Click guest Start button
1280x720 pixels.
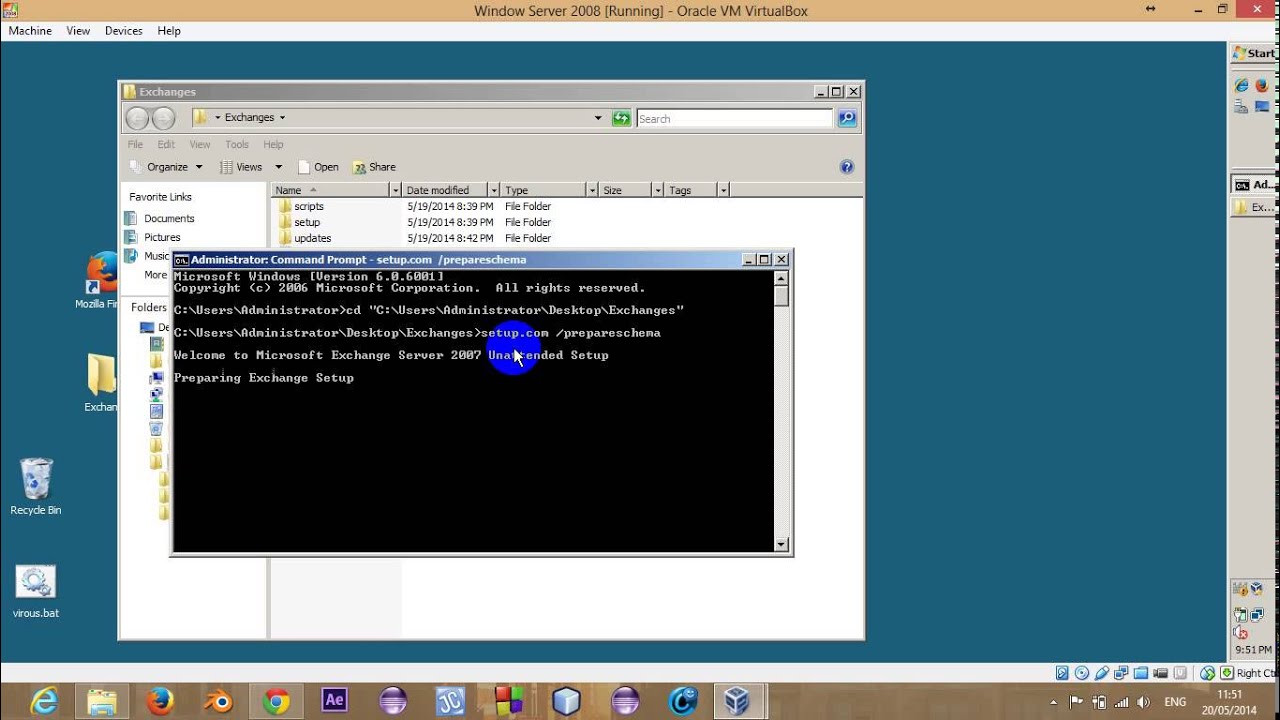pos(1253,53)
